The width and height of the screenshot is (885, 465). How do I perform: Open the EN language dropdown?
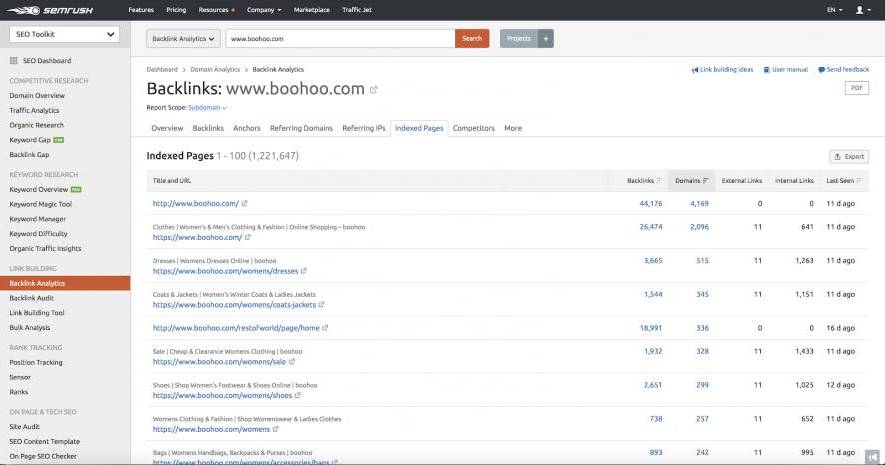point(834,10)
